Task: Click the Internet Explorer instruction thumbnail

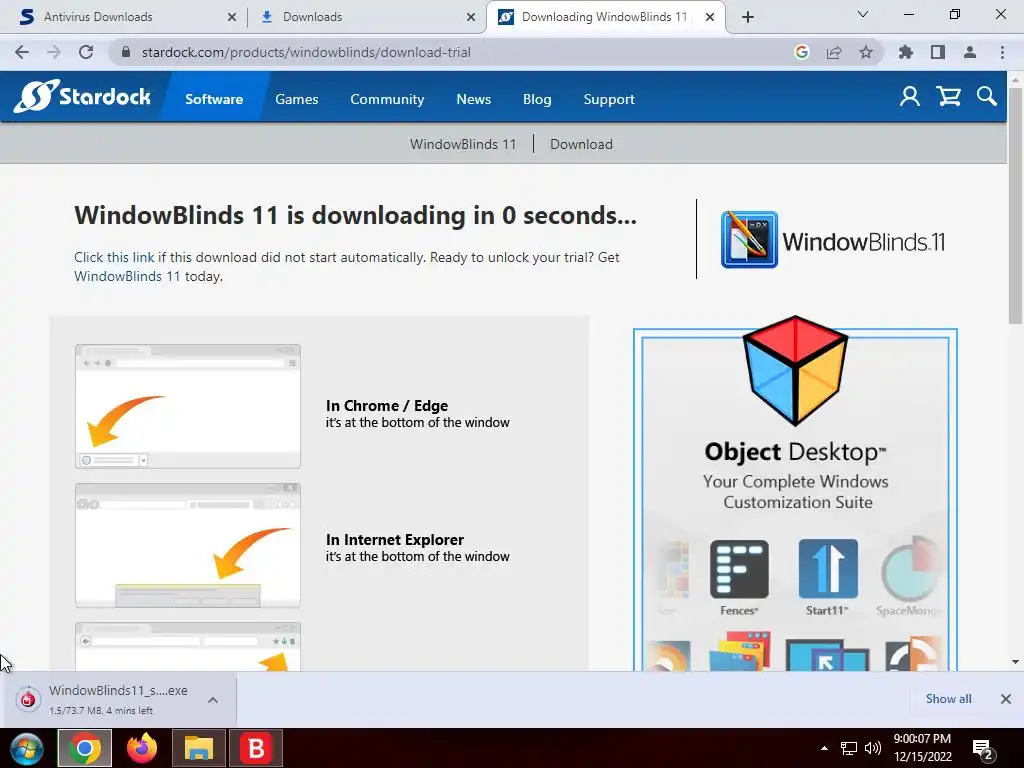Action: [187, 545]
